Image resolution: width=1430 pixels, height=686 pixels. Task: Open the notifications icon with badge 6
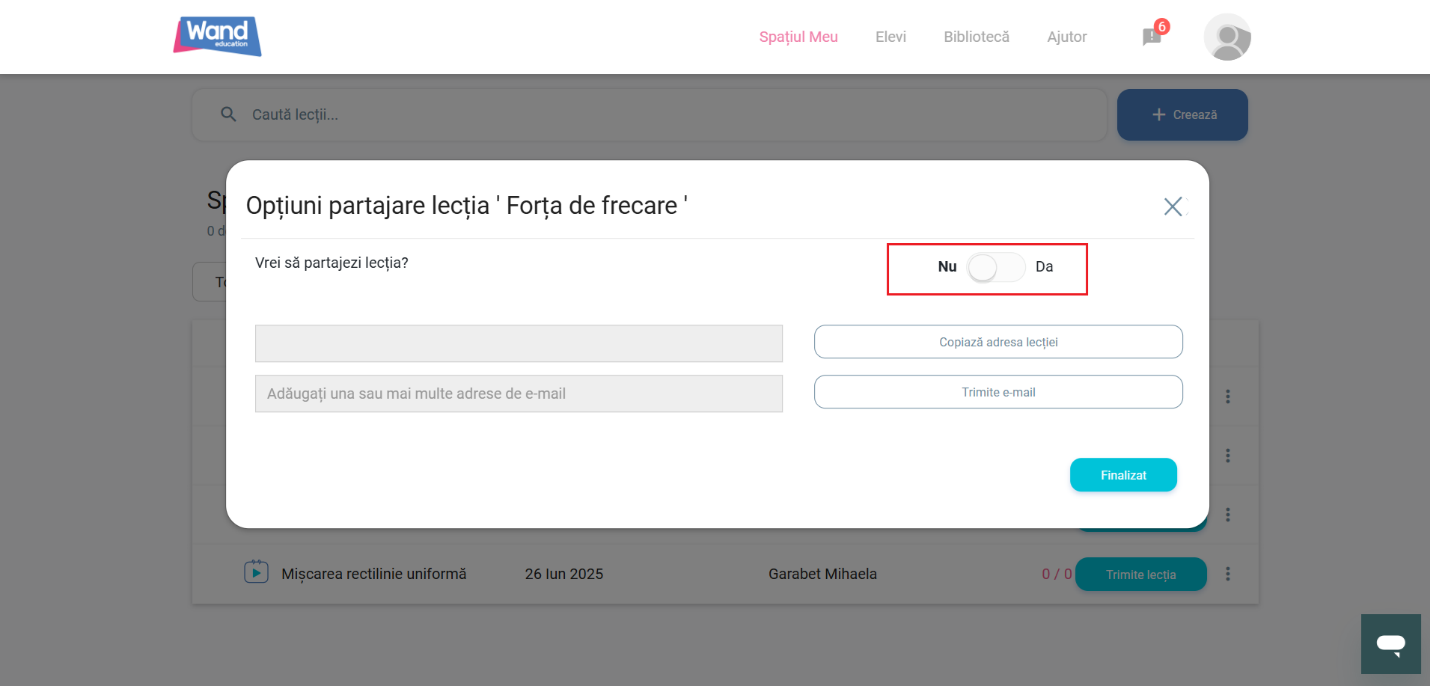1152,37
